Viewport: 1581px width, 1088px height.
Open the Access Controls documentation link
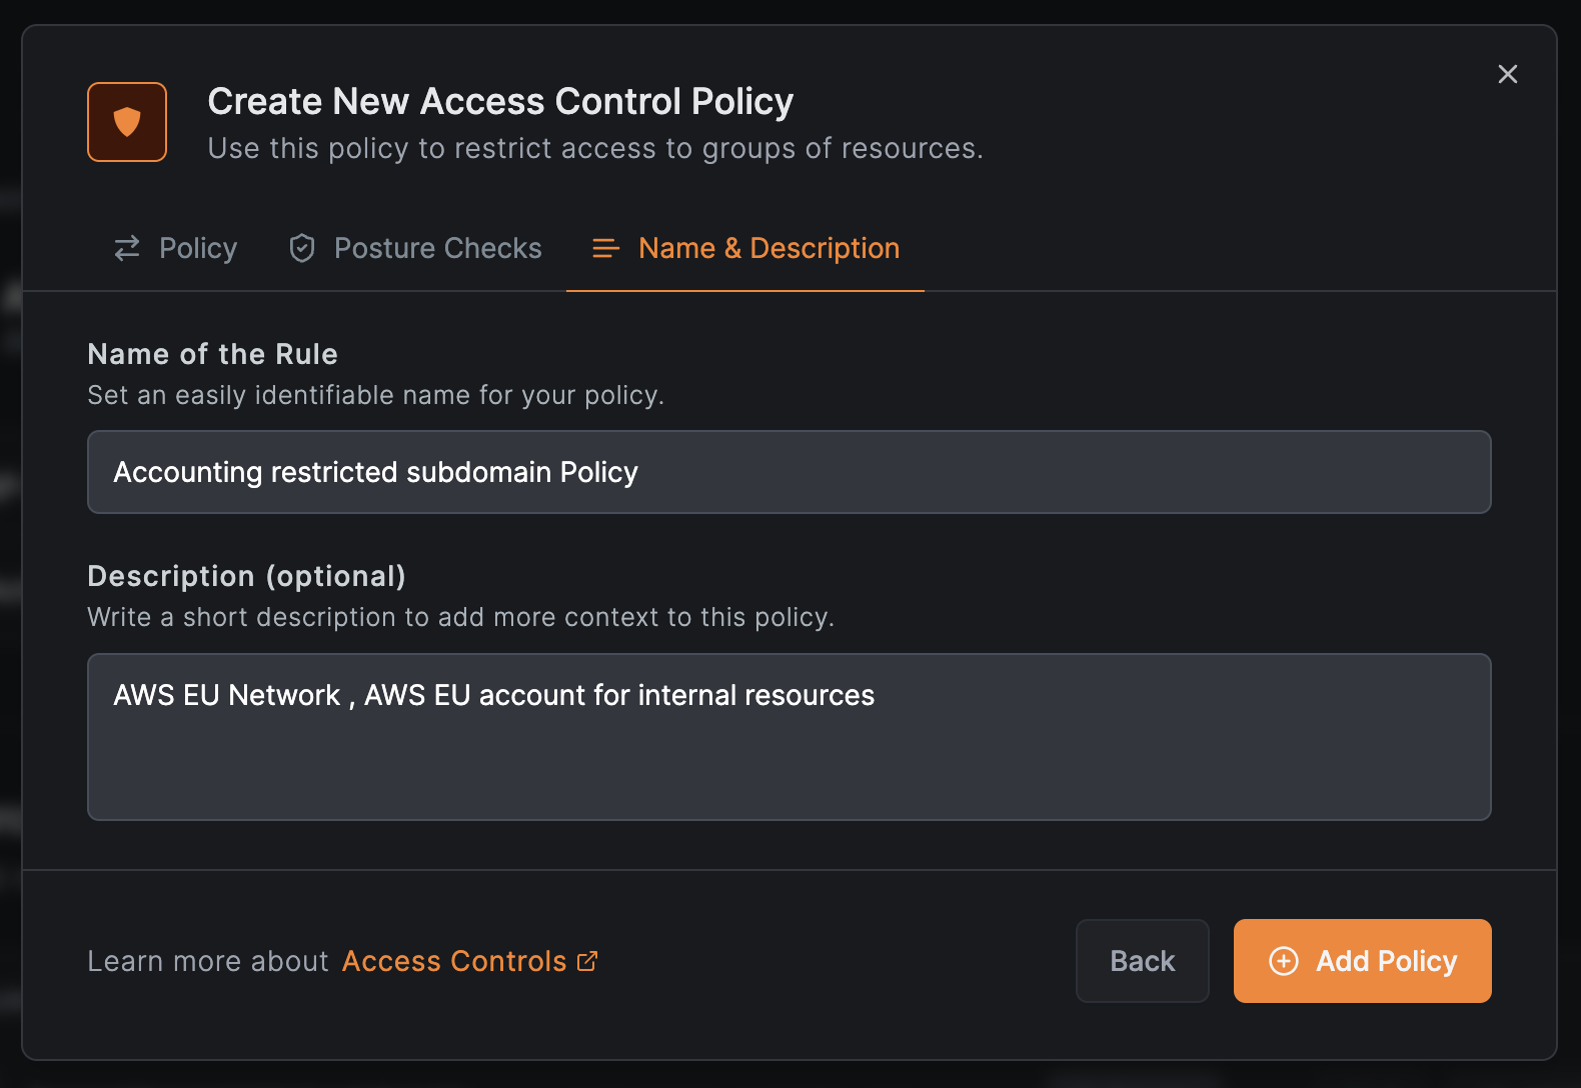[x=454, y=961]
